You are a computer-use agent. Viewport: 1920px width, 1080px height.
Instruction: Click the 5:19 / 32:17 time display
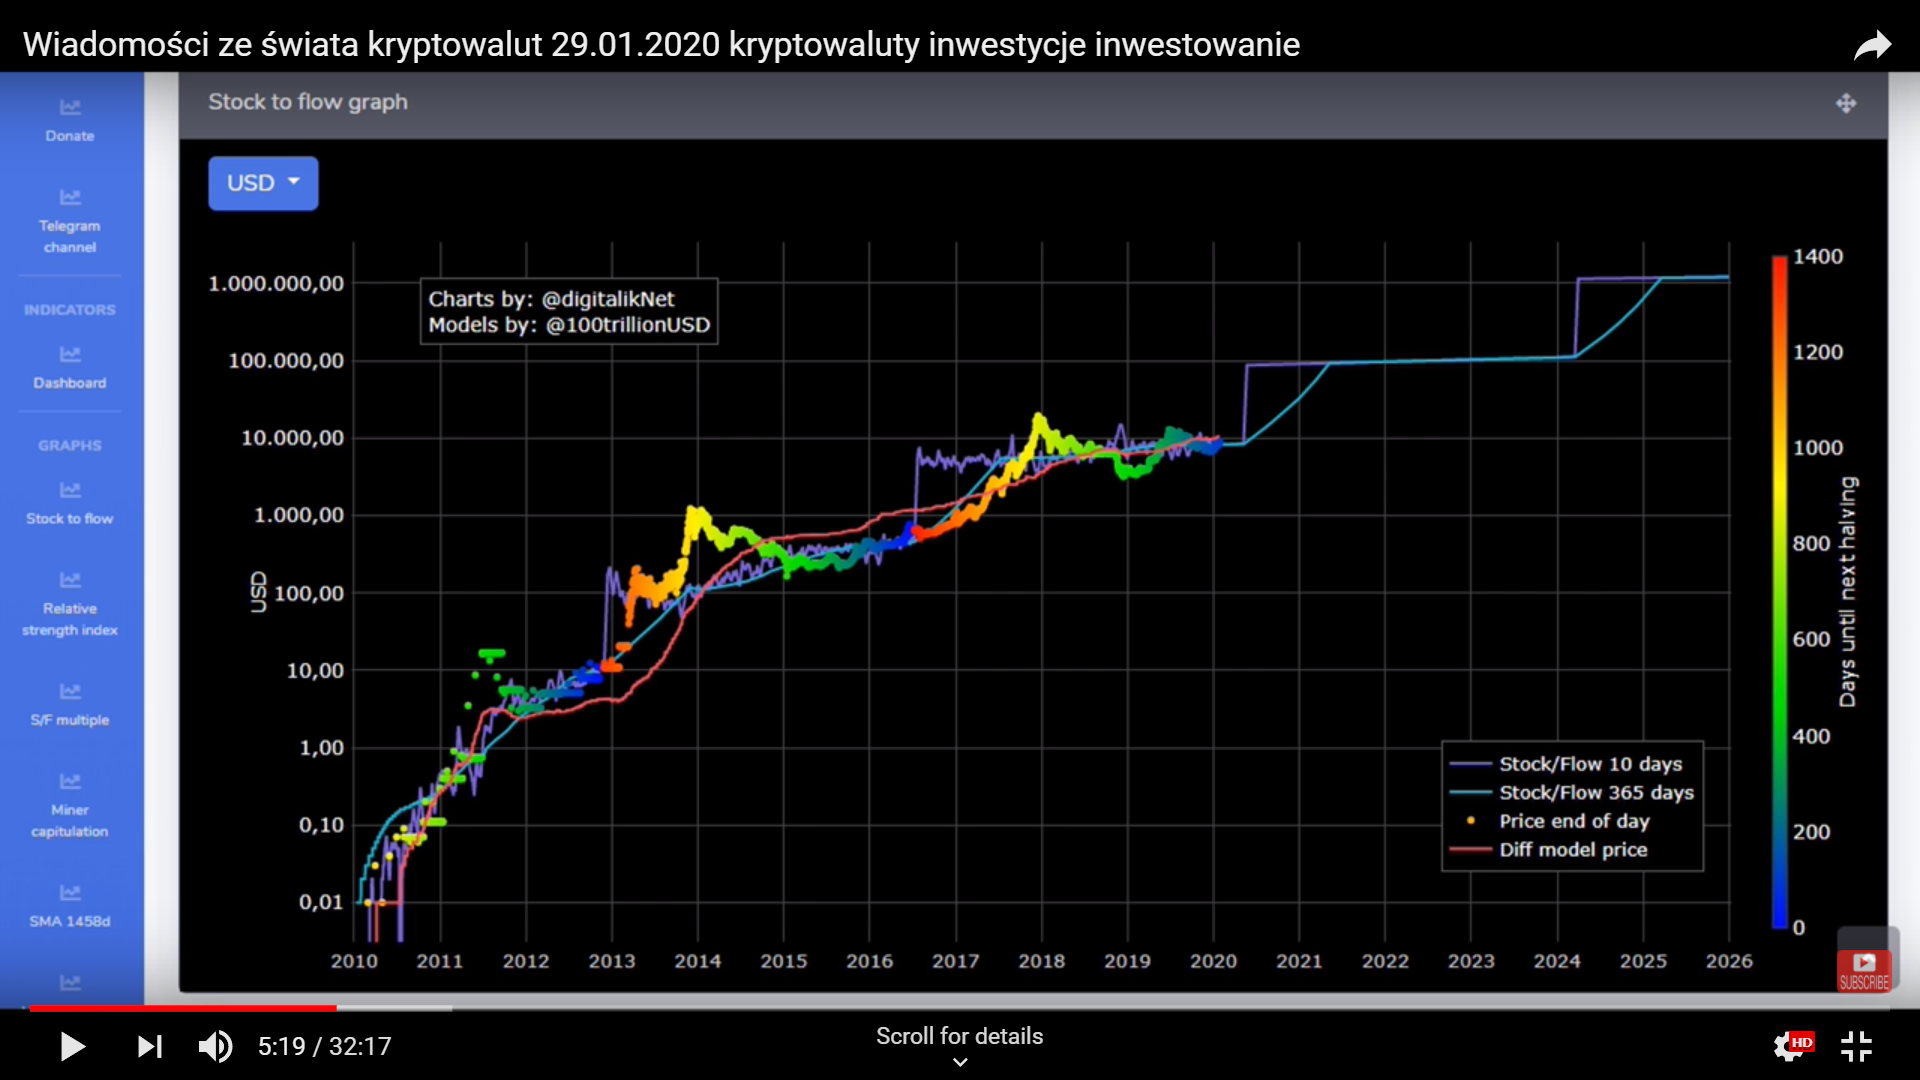tap(324, 1047)
